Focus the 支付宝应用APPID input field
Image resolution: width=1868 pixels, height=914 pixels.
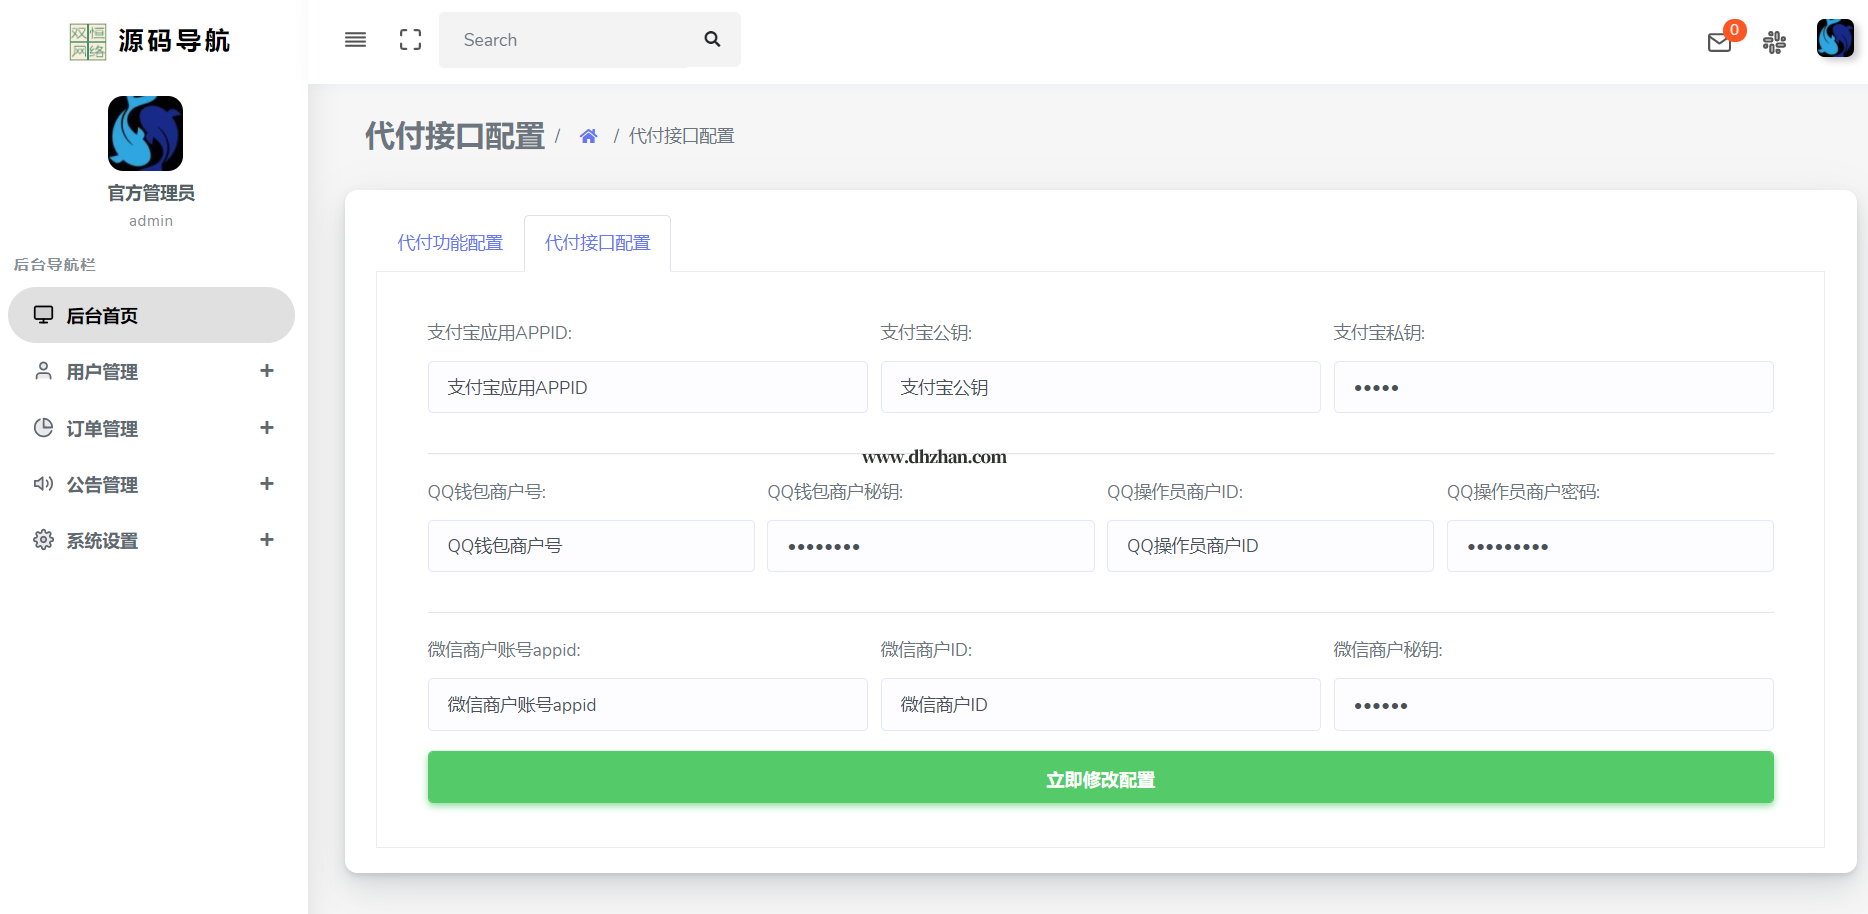pos(647,387)
